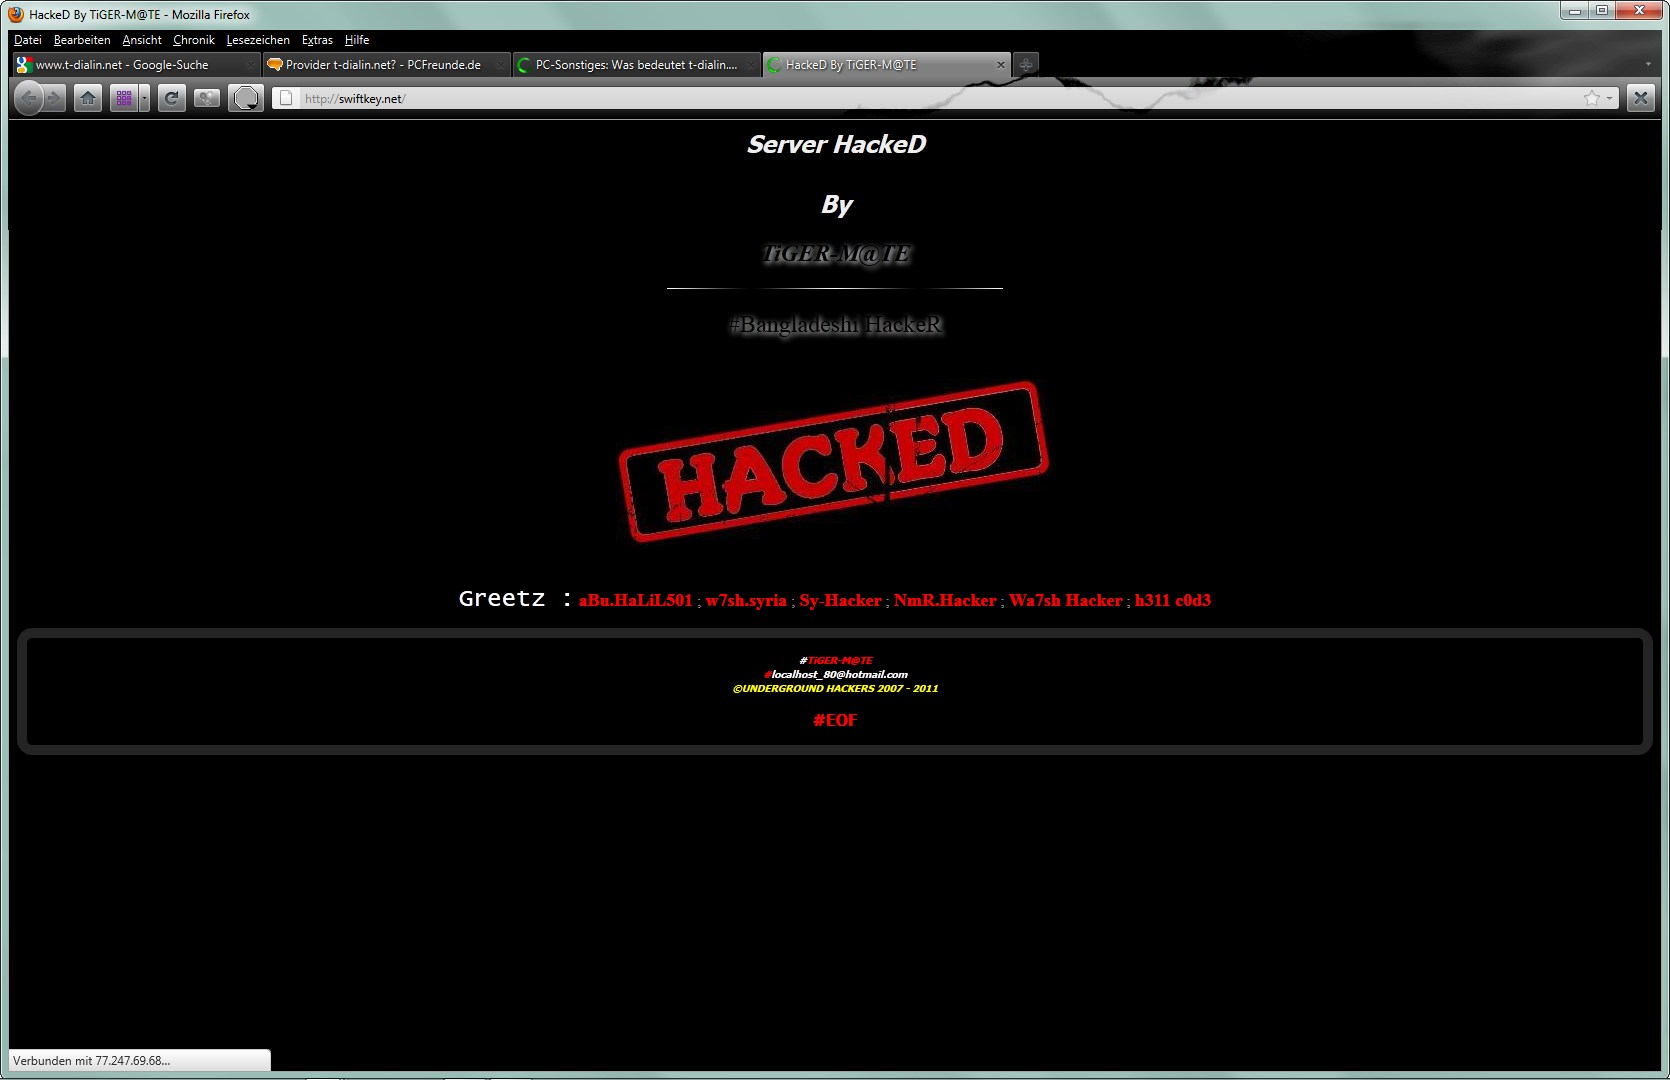Open a new tab with the plus button

tap(1026, 65)
